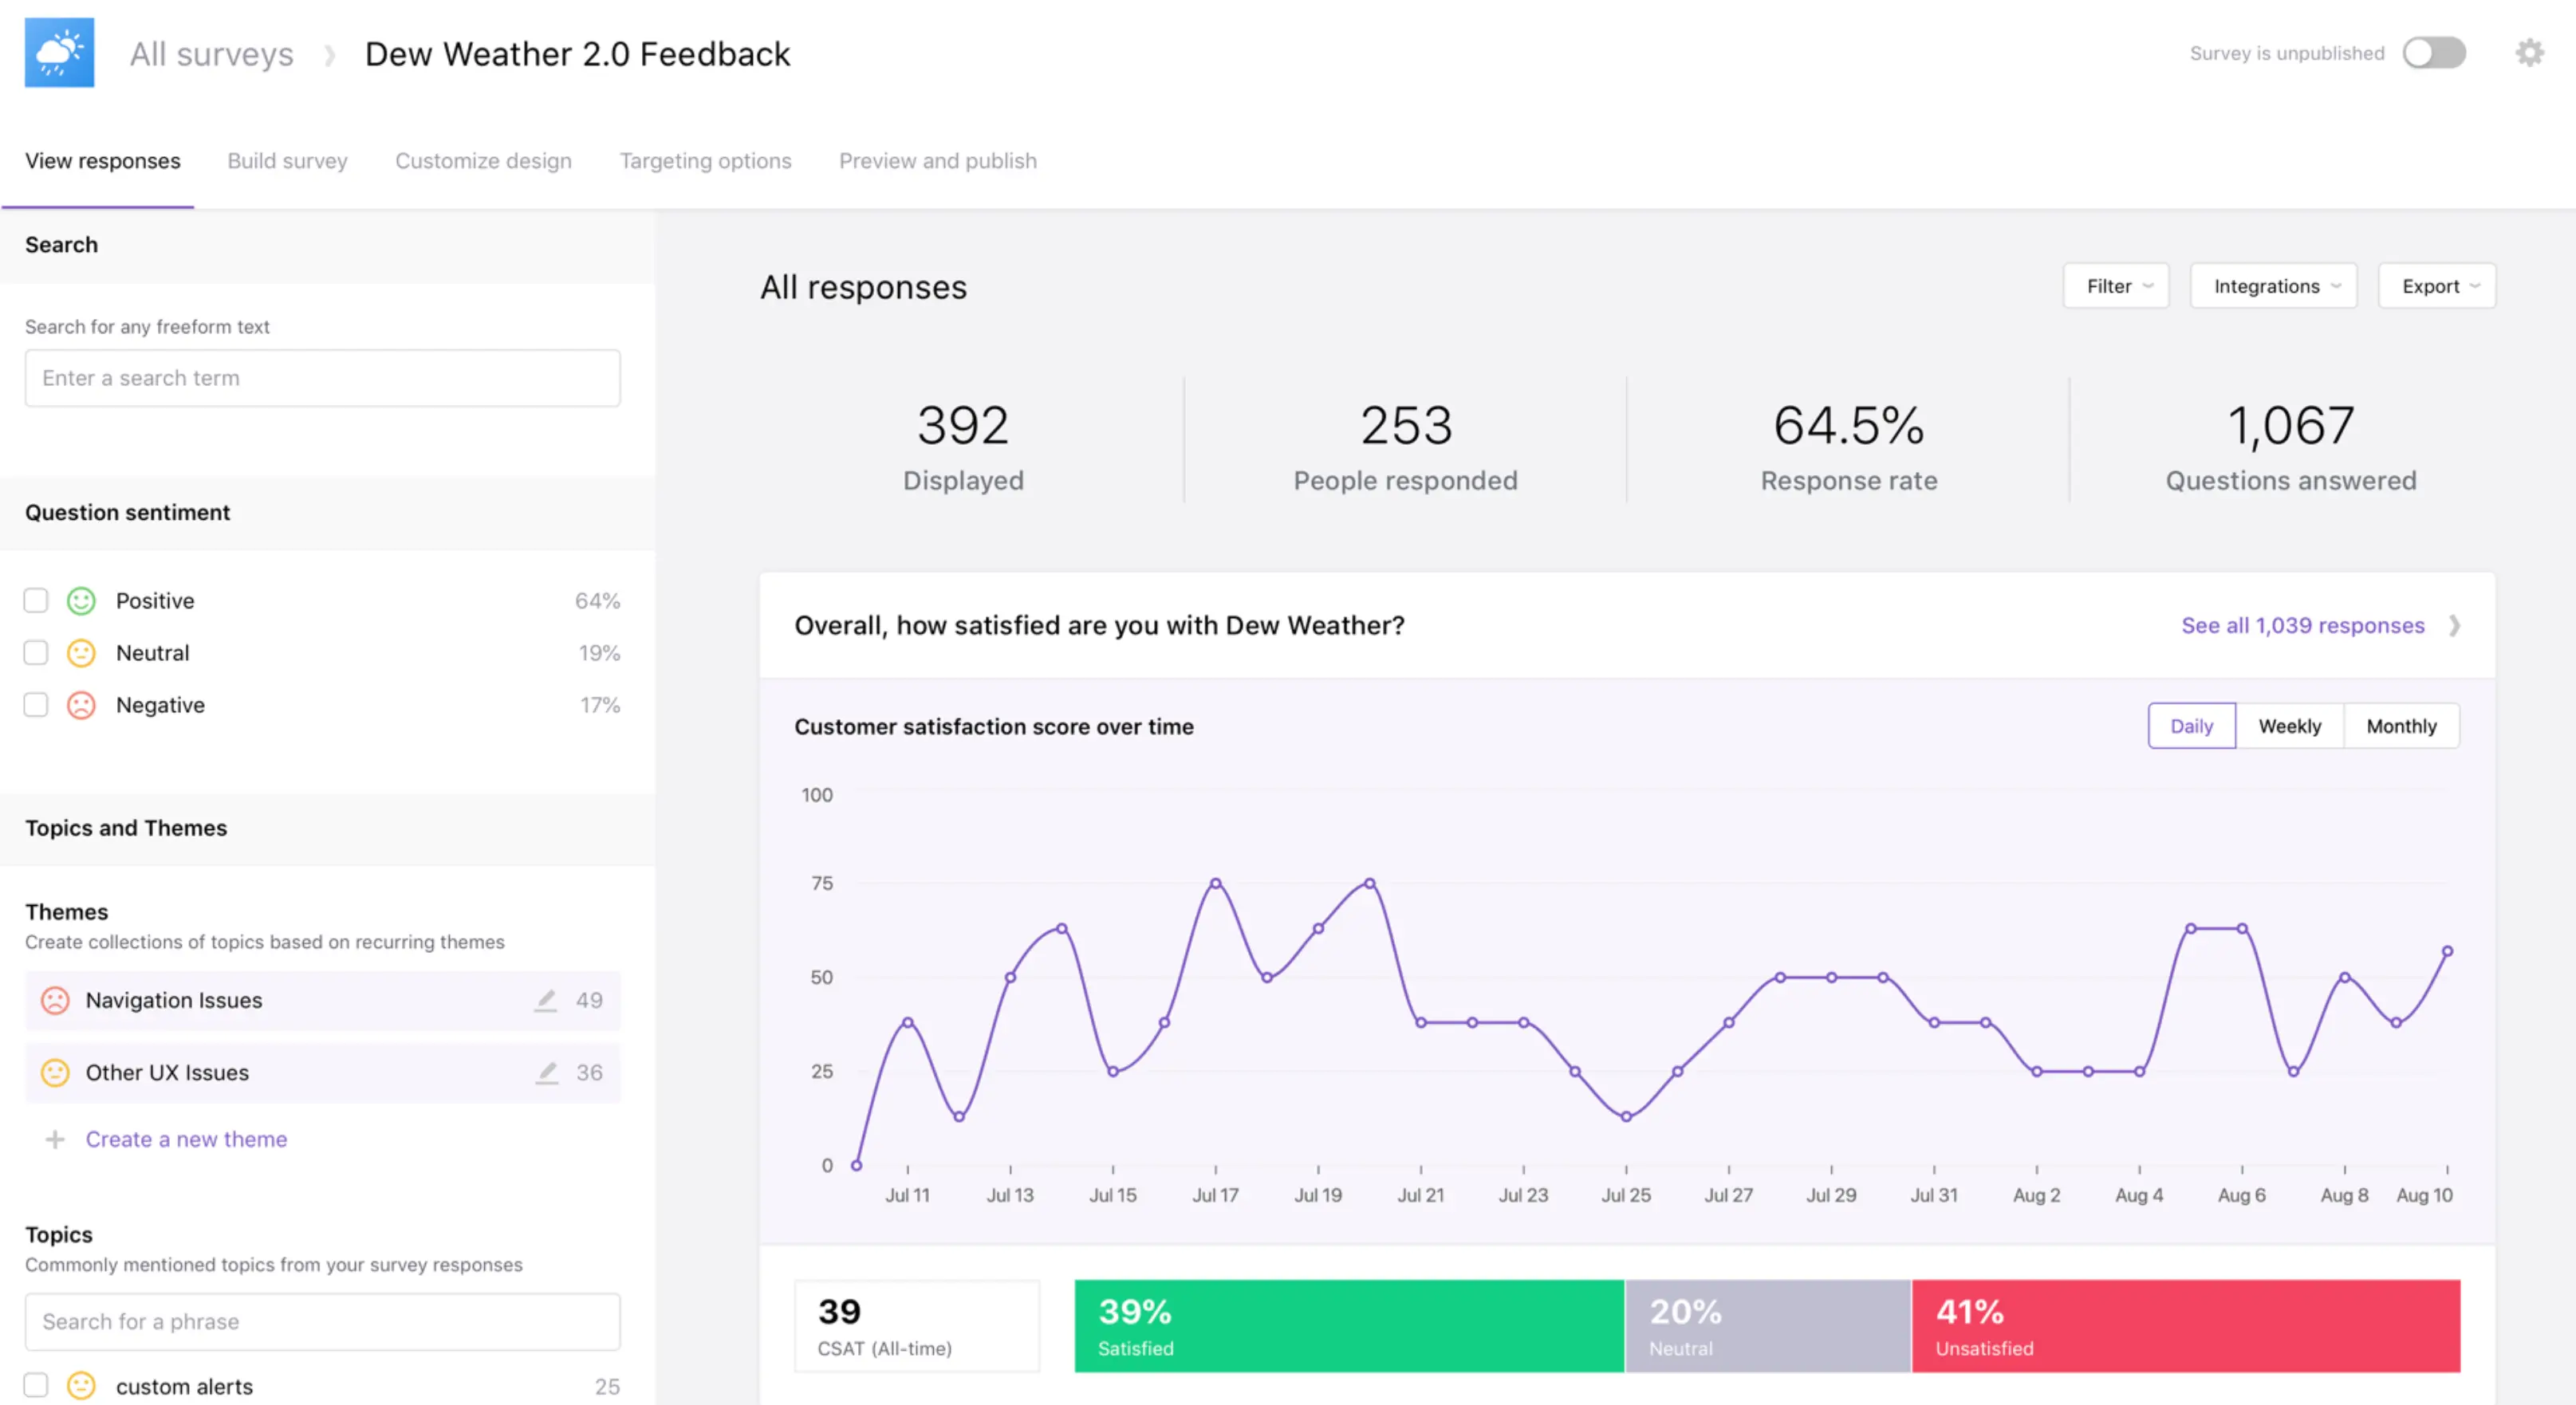Switch to the Build survey tab
2576x1405 pixels.
[x=287, y=161]
